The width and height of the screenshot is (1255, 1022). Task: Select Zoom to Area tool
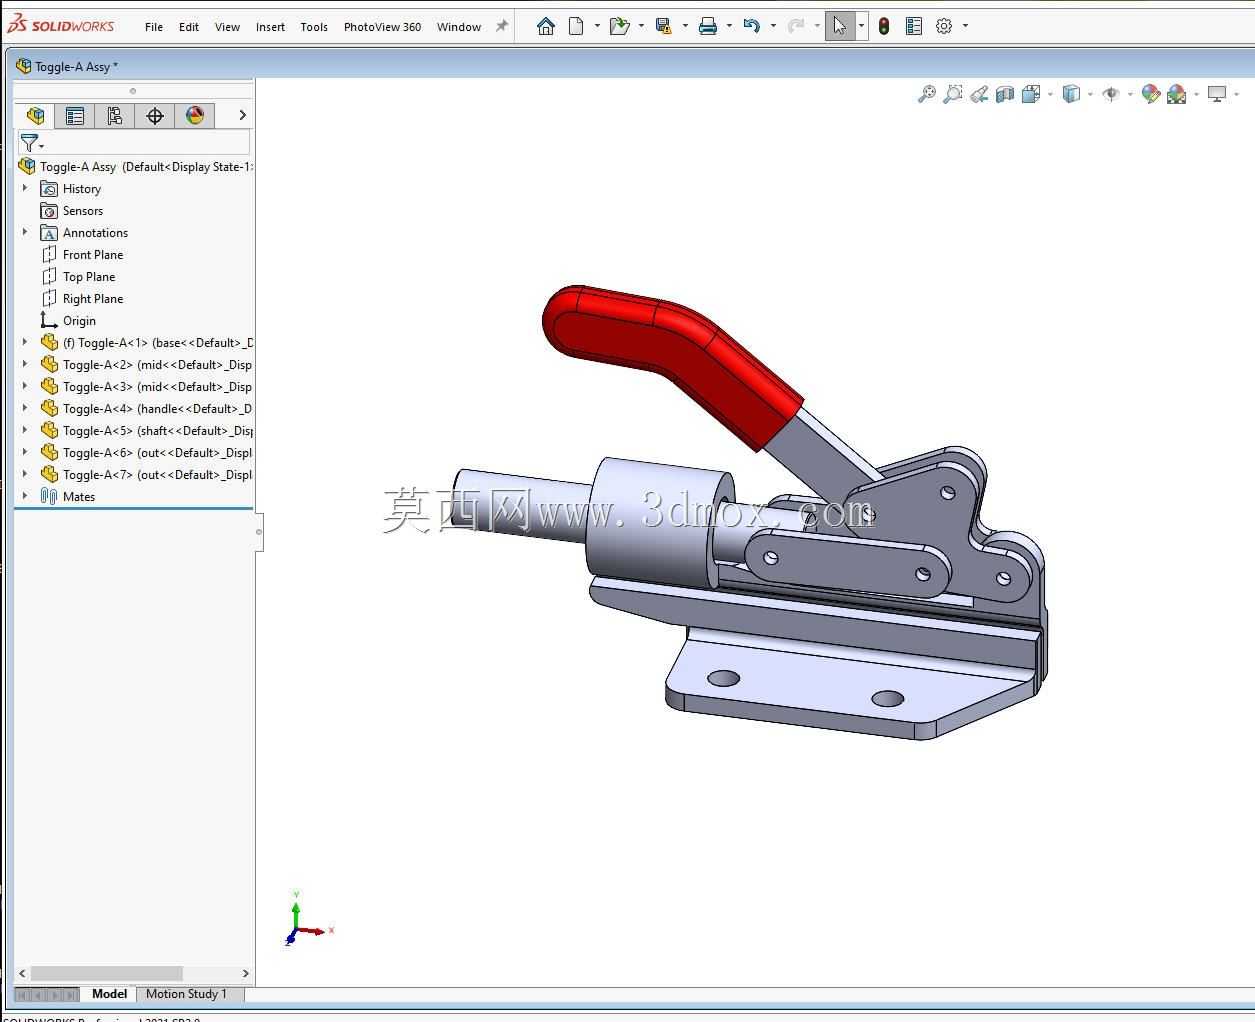(953, 94)
